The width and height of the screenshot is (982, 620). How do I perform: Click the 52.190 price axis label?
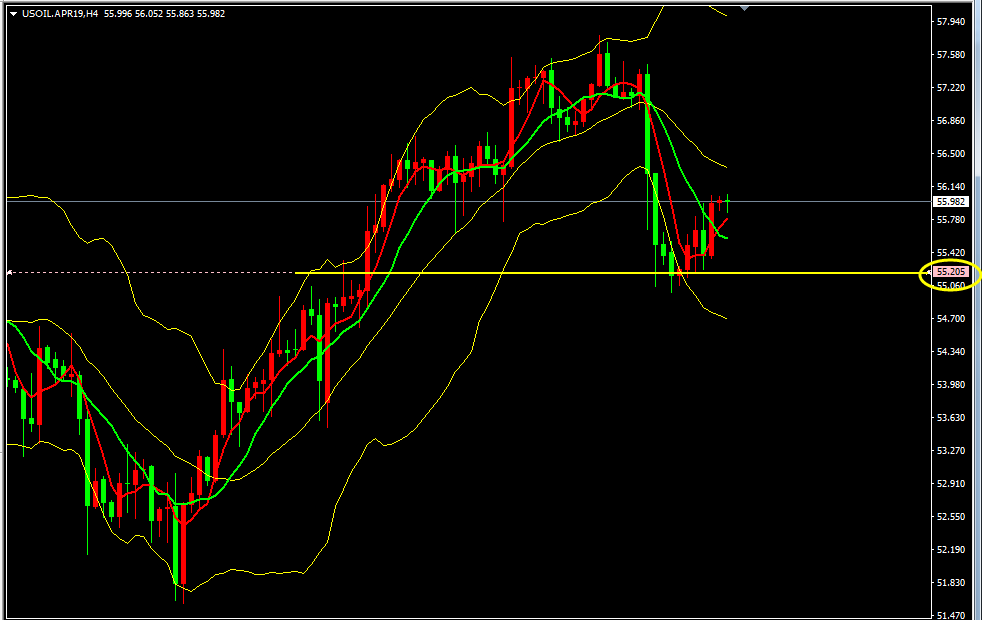pyautogui.click(x=951, y=550)
